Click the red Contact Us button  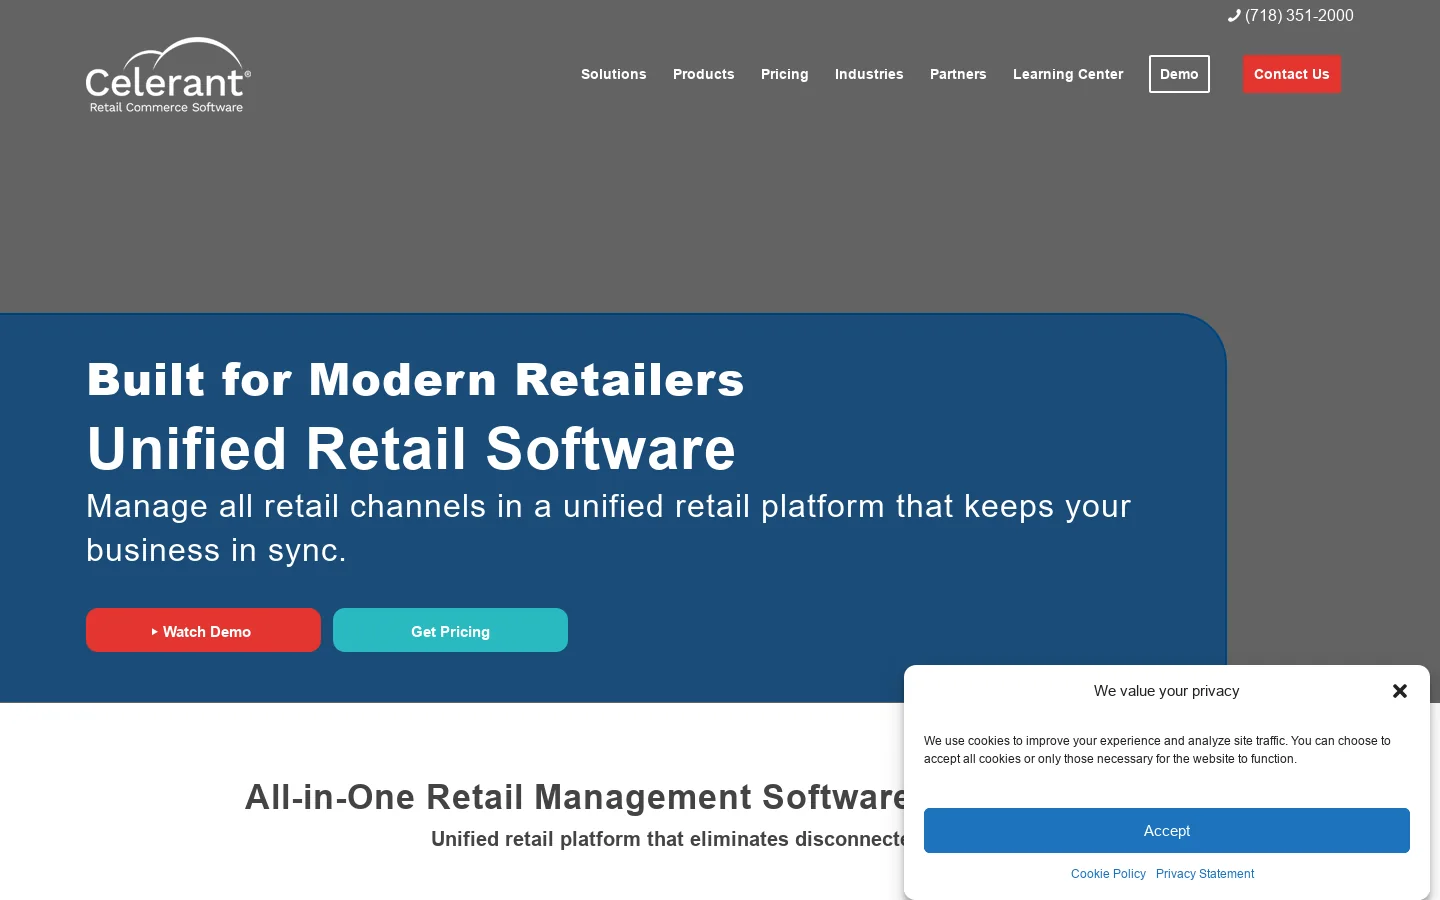tap(1292, 74)
